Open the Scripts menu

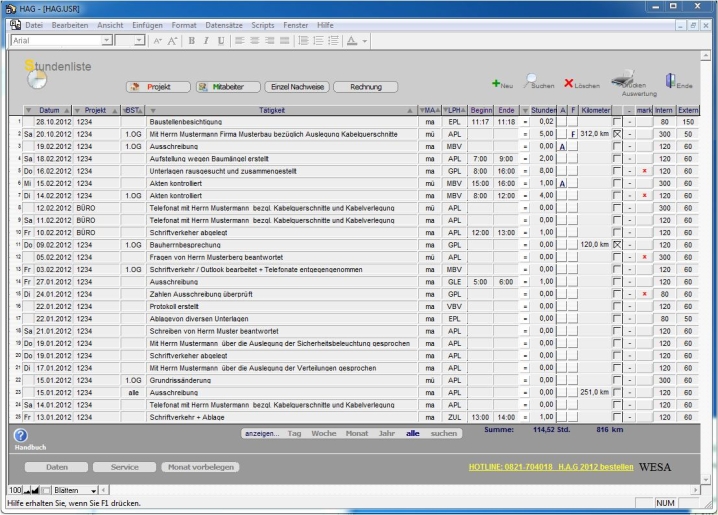(x=263, y=24)
